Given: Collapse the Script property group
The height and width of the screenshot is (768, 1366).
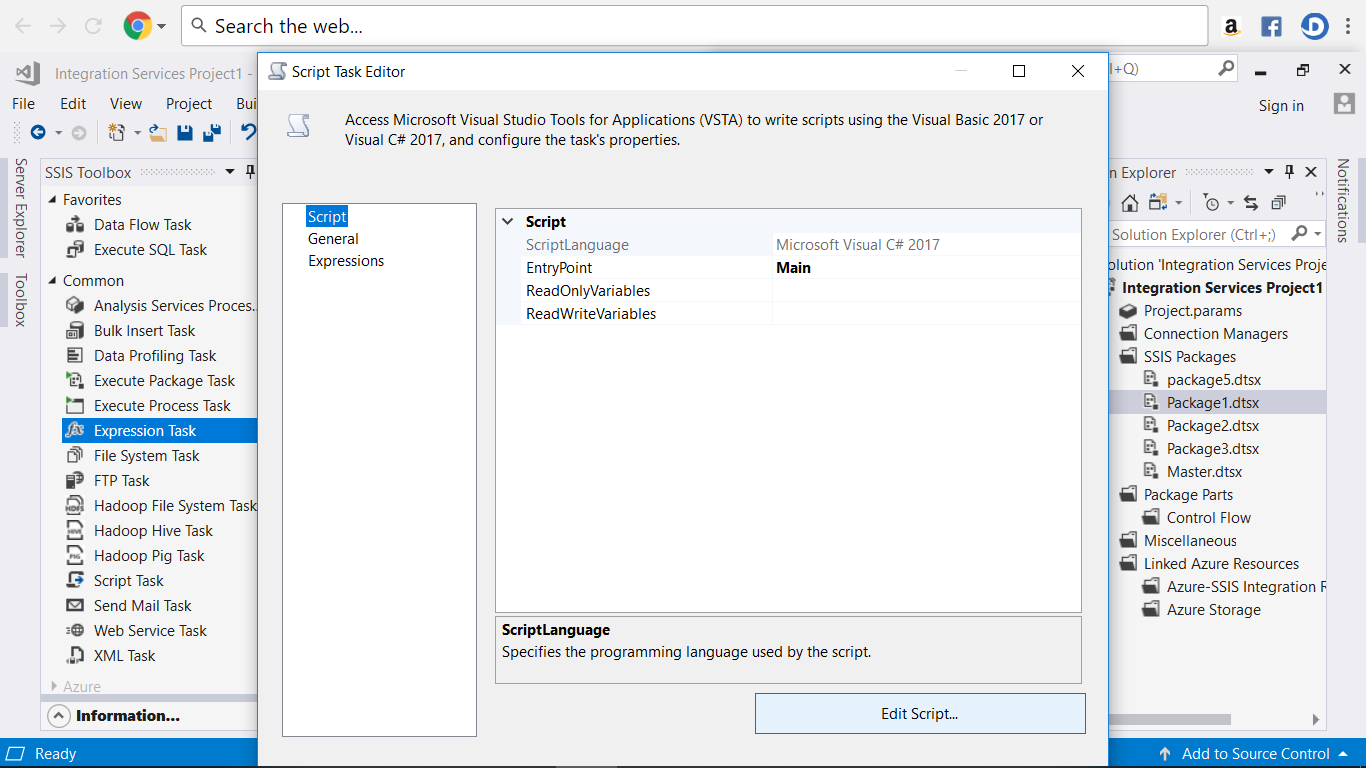Looking at the screenshot, I should tap(508, 221).
